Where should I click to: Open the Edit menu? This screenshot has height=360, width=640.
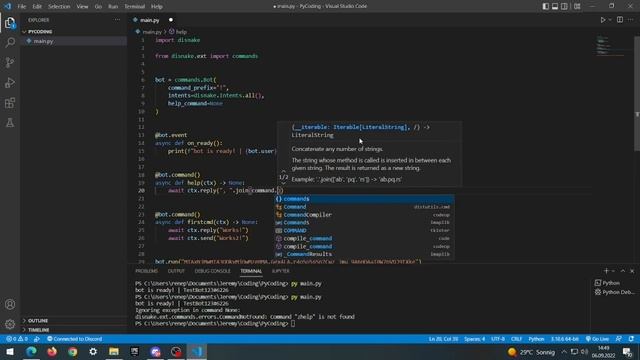(x=37, y=7)
